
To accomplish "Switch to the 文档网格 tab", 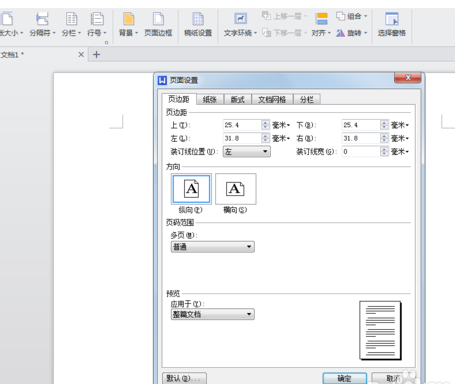I will tap(272, 99).
